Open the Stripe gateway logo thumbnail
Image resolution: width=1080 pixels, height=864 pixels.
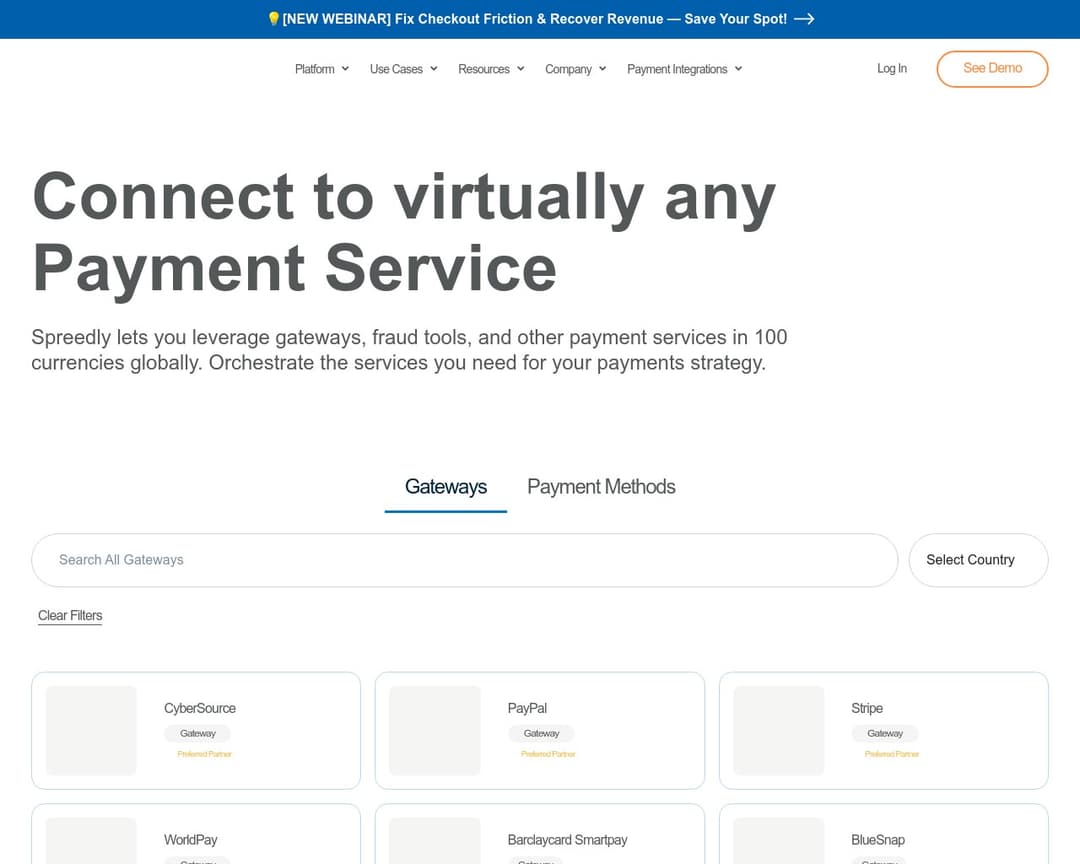778,730
